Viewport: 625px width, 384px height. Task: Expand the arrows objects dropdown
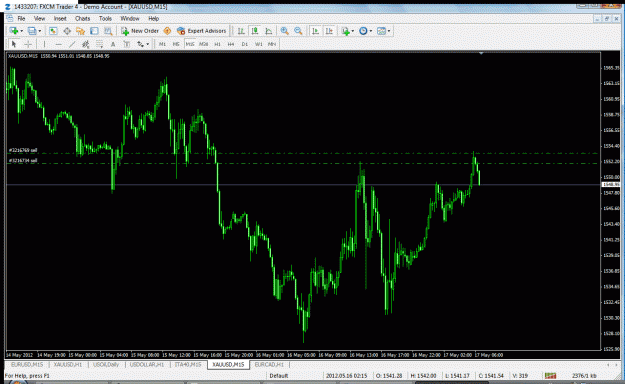pos(147,44)
